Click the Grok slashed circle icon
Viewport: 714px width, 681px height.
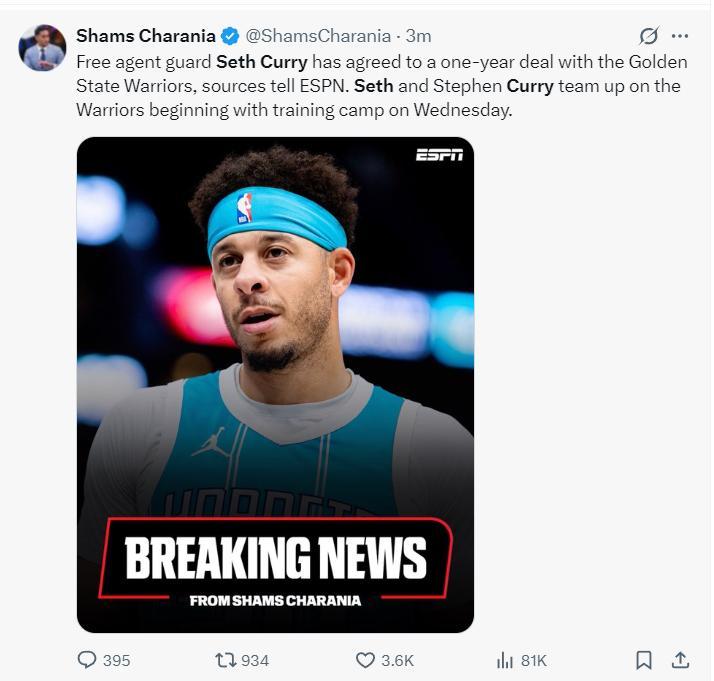[649, 37]
